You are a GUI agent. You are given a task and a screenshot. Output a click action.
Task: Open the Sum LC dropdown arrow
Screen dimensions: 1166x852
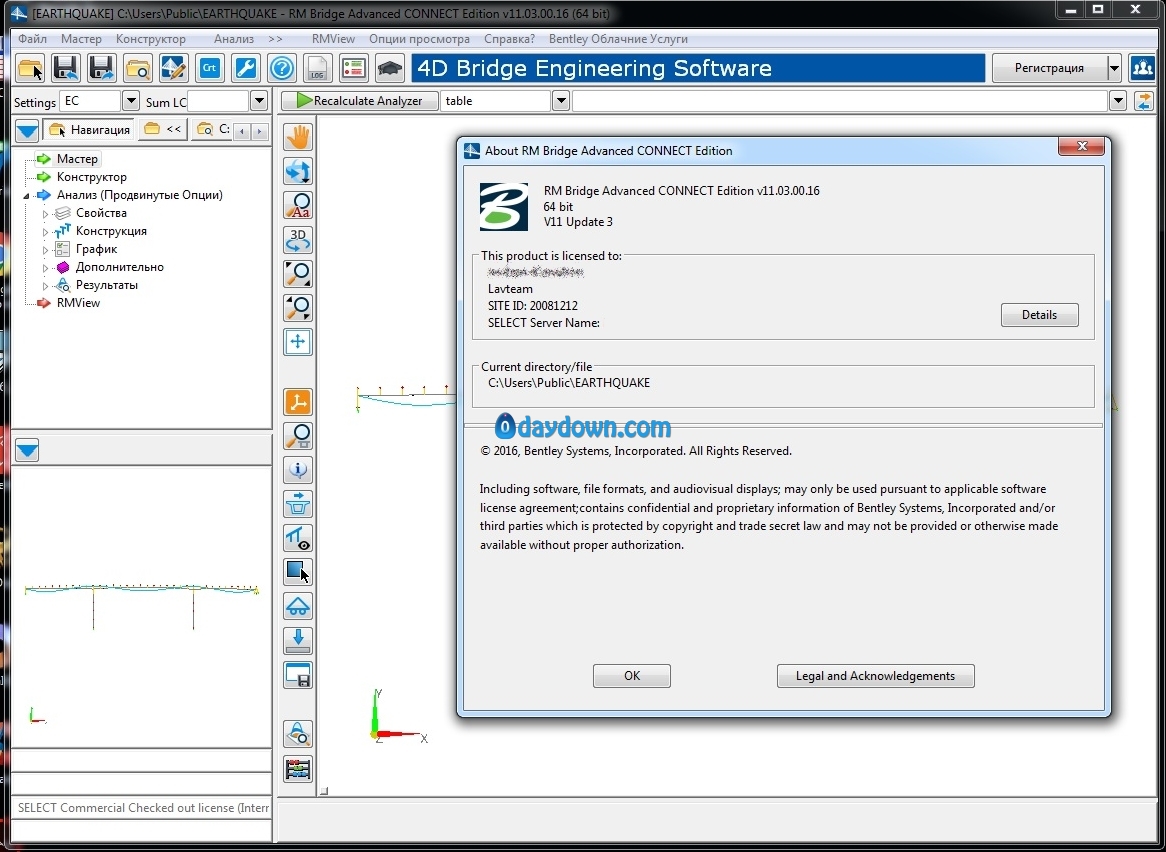click(259, 100)
